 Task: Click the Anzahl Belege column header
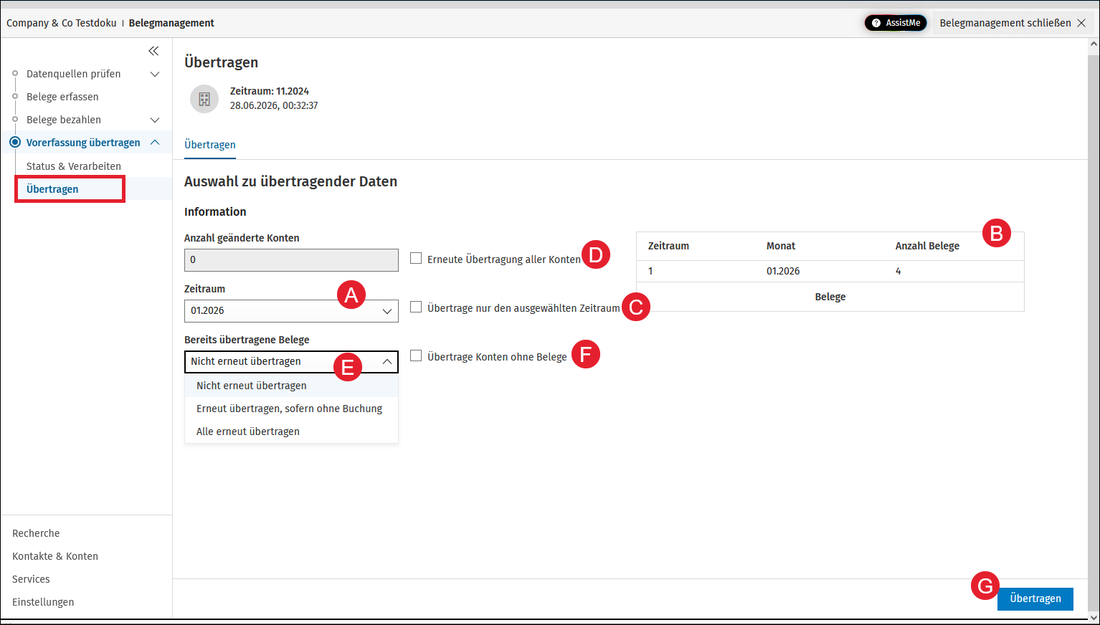point(927,246)
